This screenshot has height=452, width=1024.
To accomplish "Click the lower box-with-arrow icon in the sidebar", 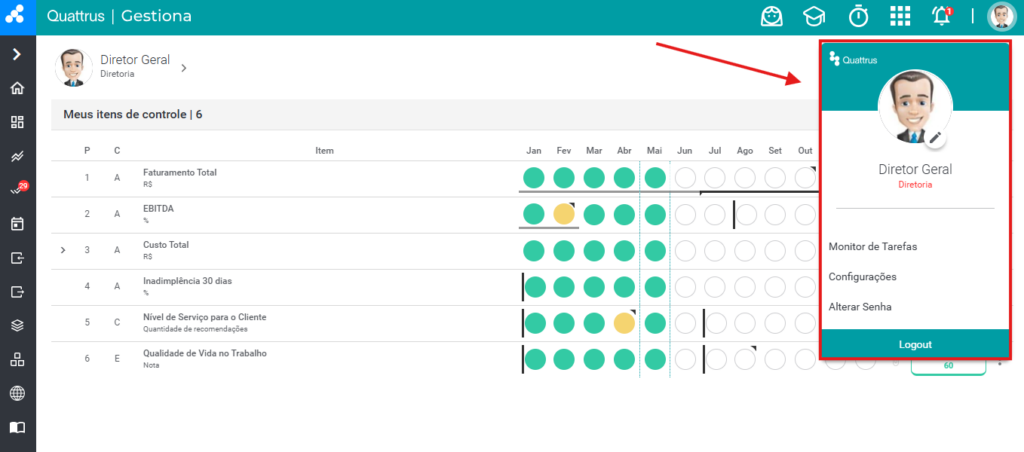I will [18, 291].
